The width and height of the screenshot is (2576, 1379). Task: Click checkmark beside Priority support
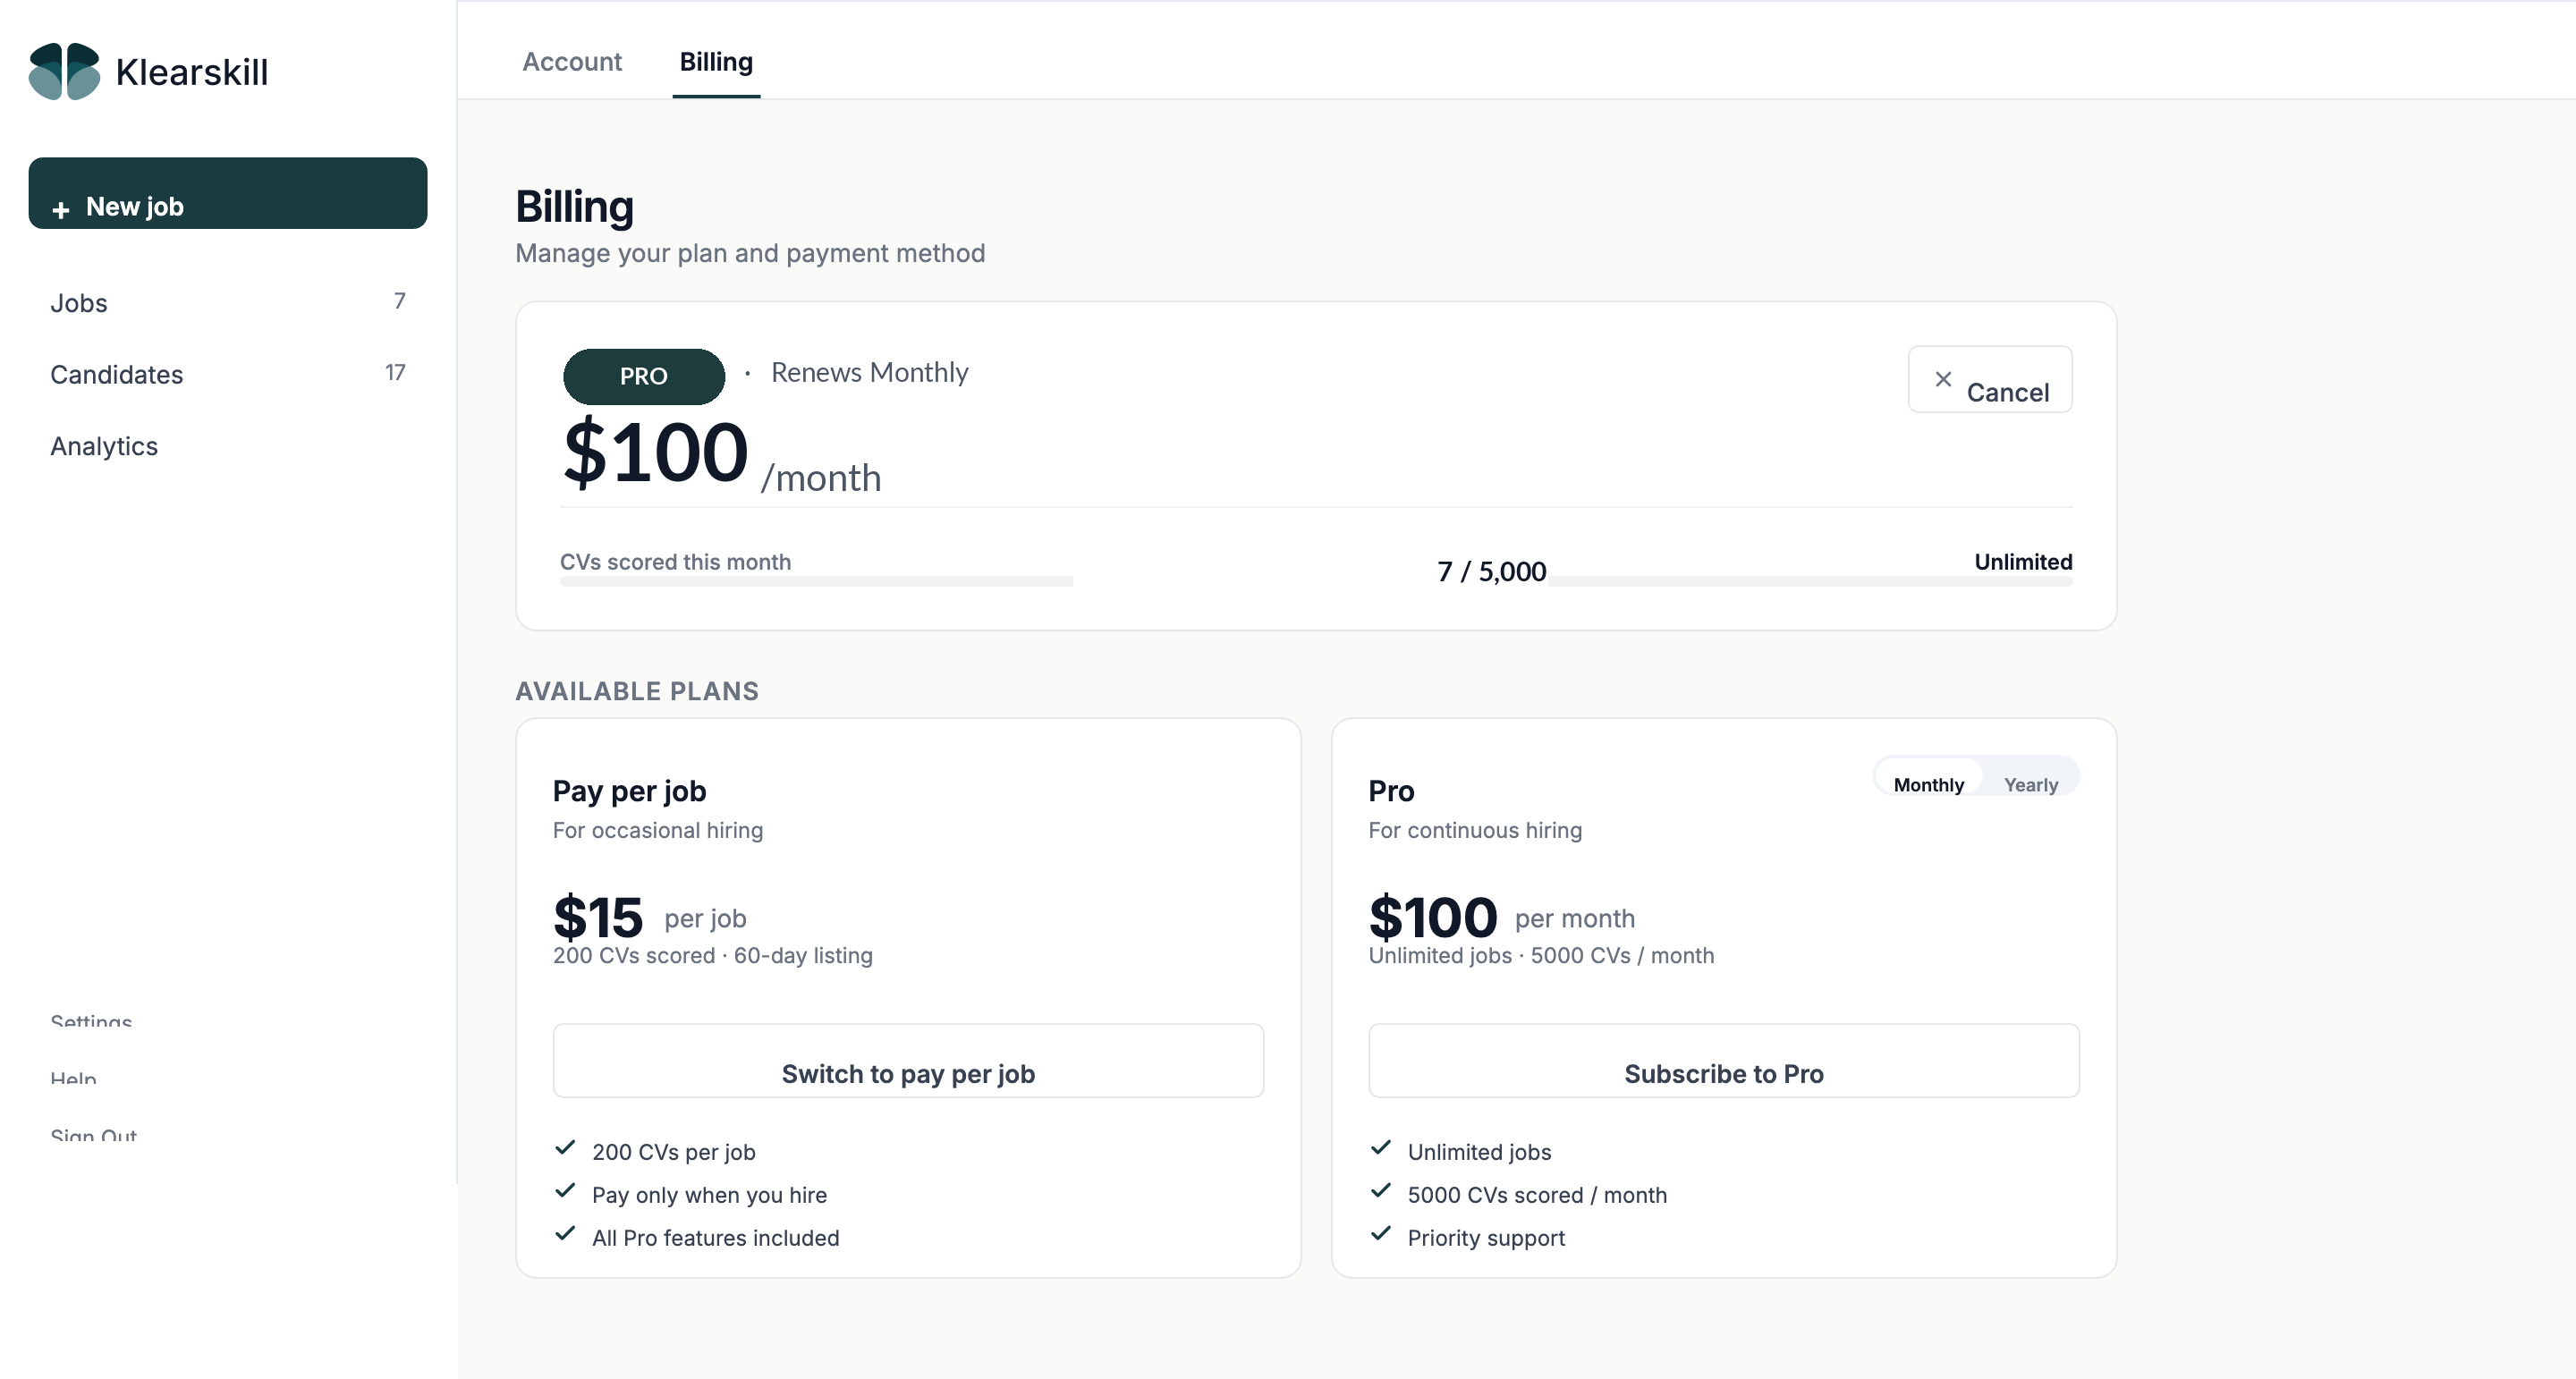[x=1381, y=1233]
